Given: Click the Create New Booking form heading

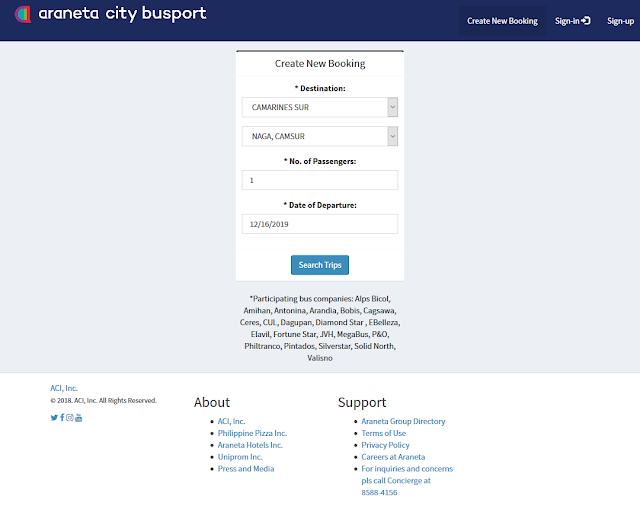Looking at the screenshot, I should pyautogui.click(x=320, y=64).
